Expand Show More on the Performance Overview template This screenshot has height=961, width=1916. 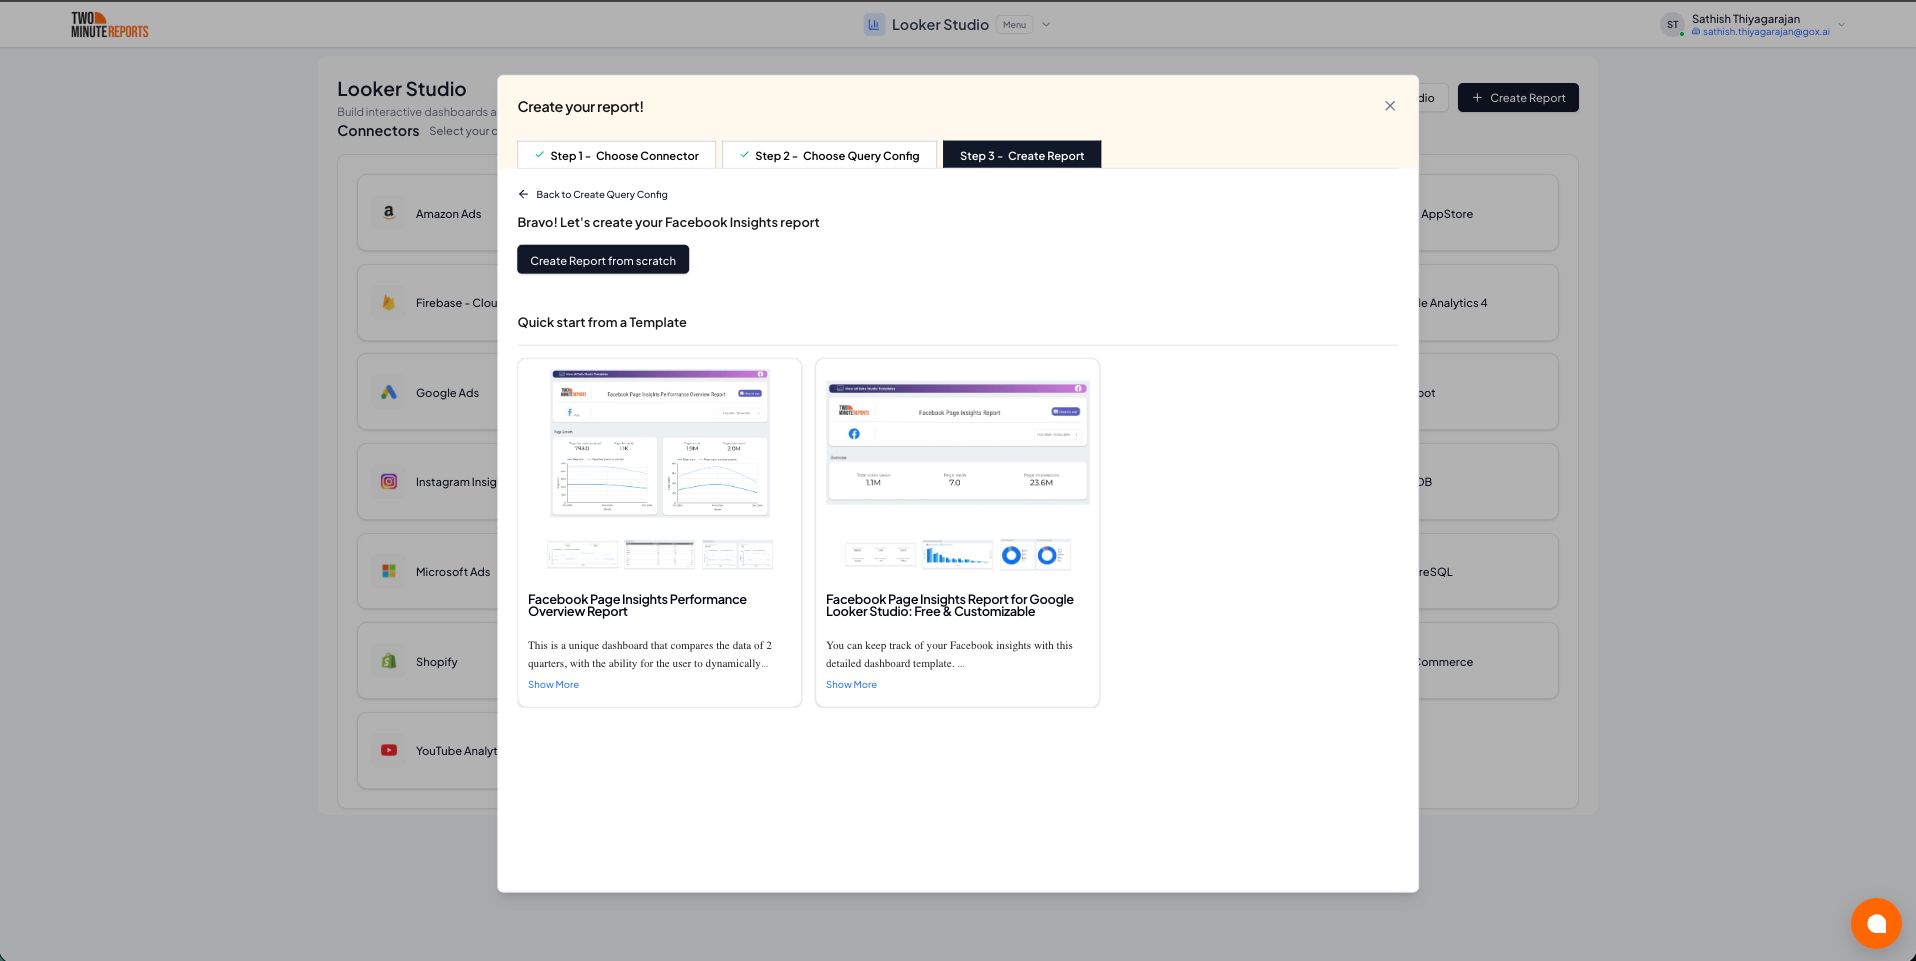tap(553, 684)
